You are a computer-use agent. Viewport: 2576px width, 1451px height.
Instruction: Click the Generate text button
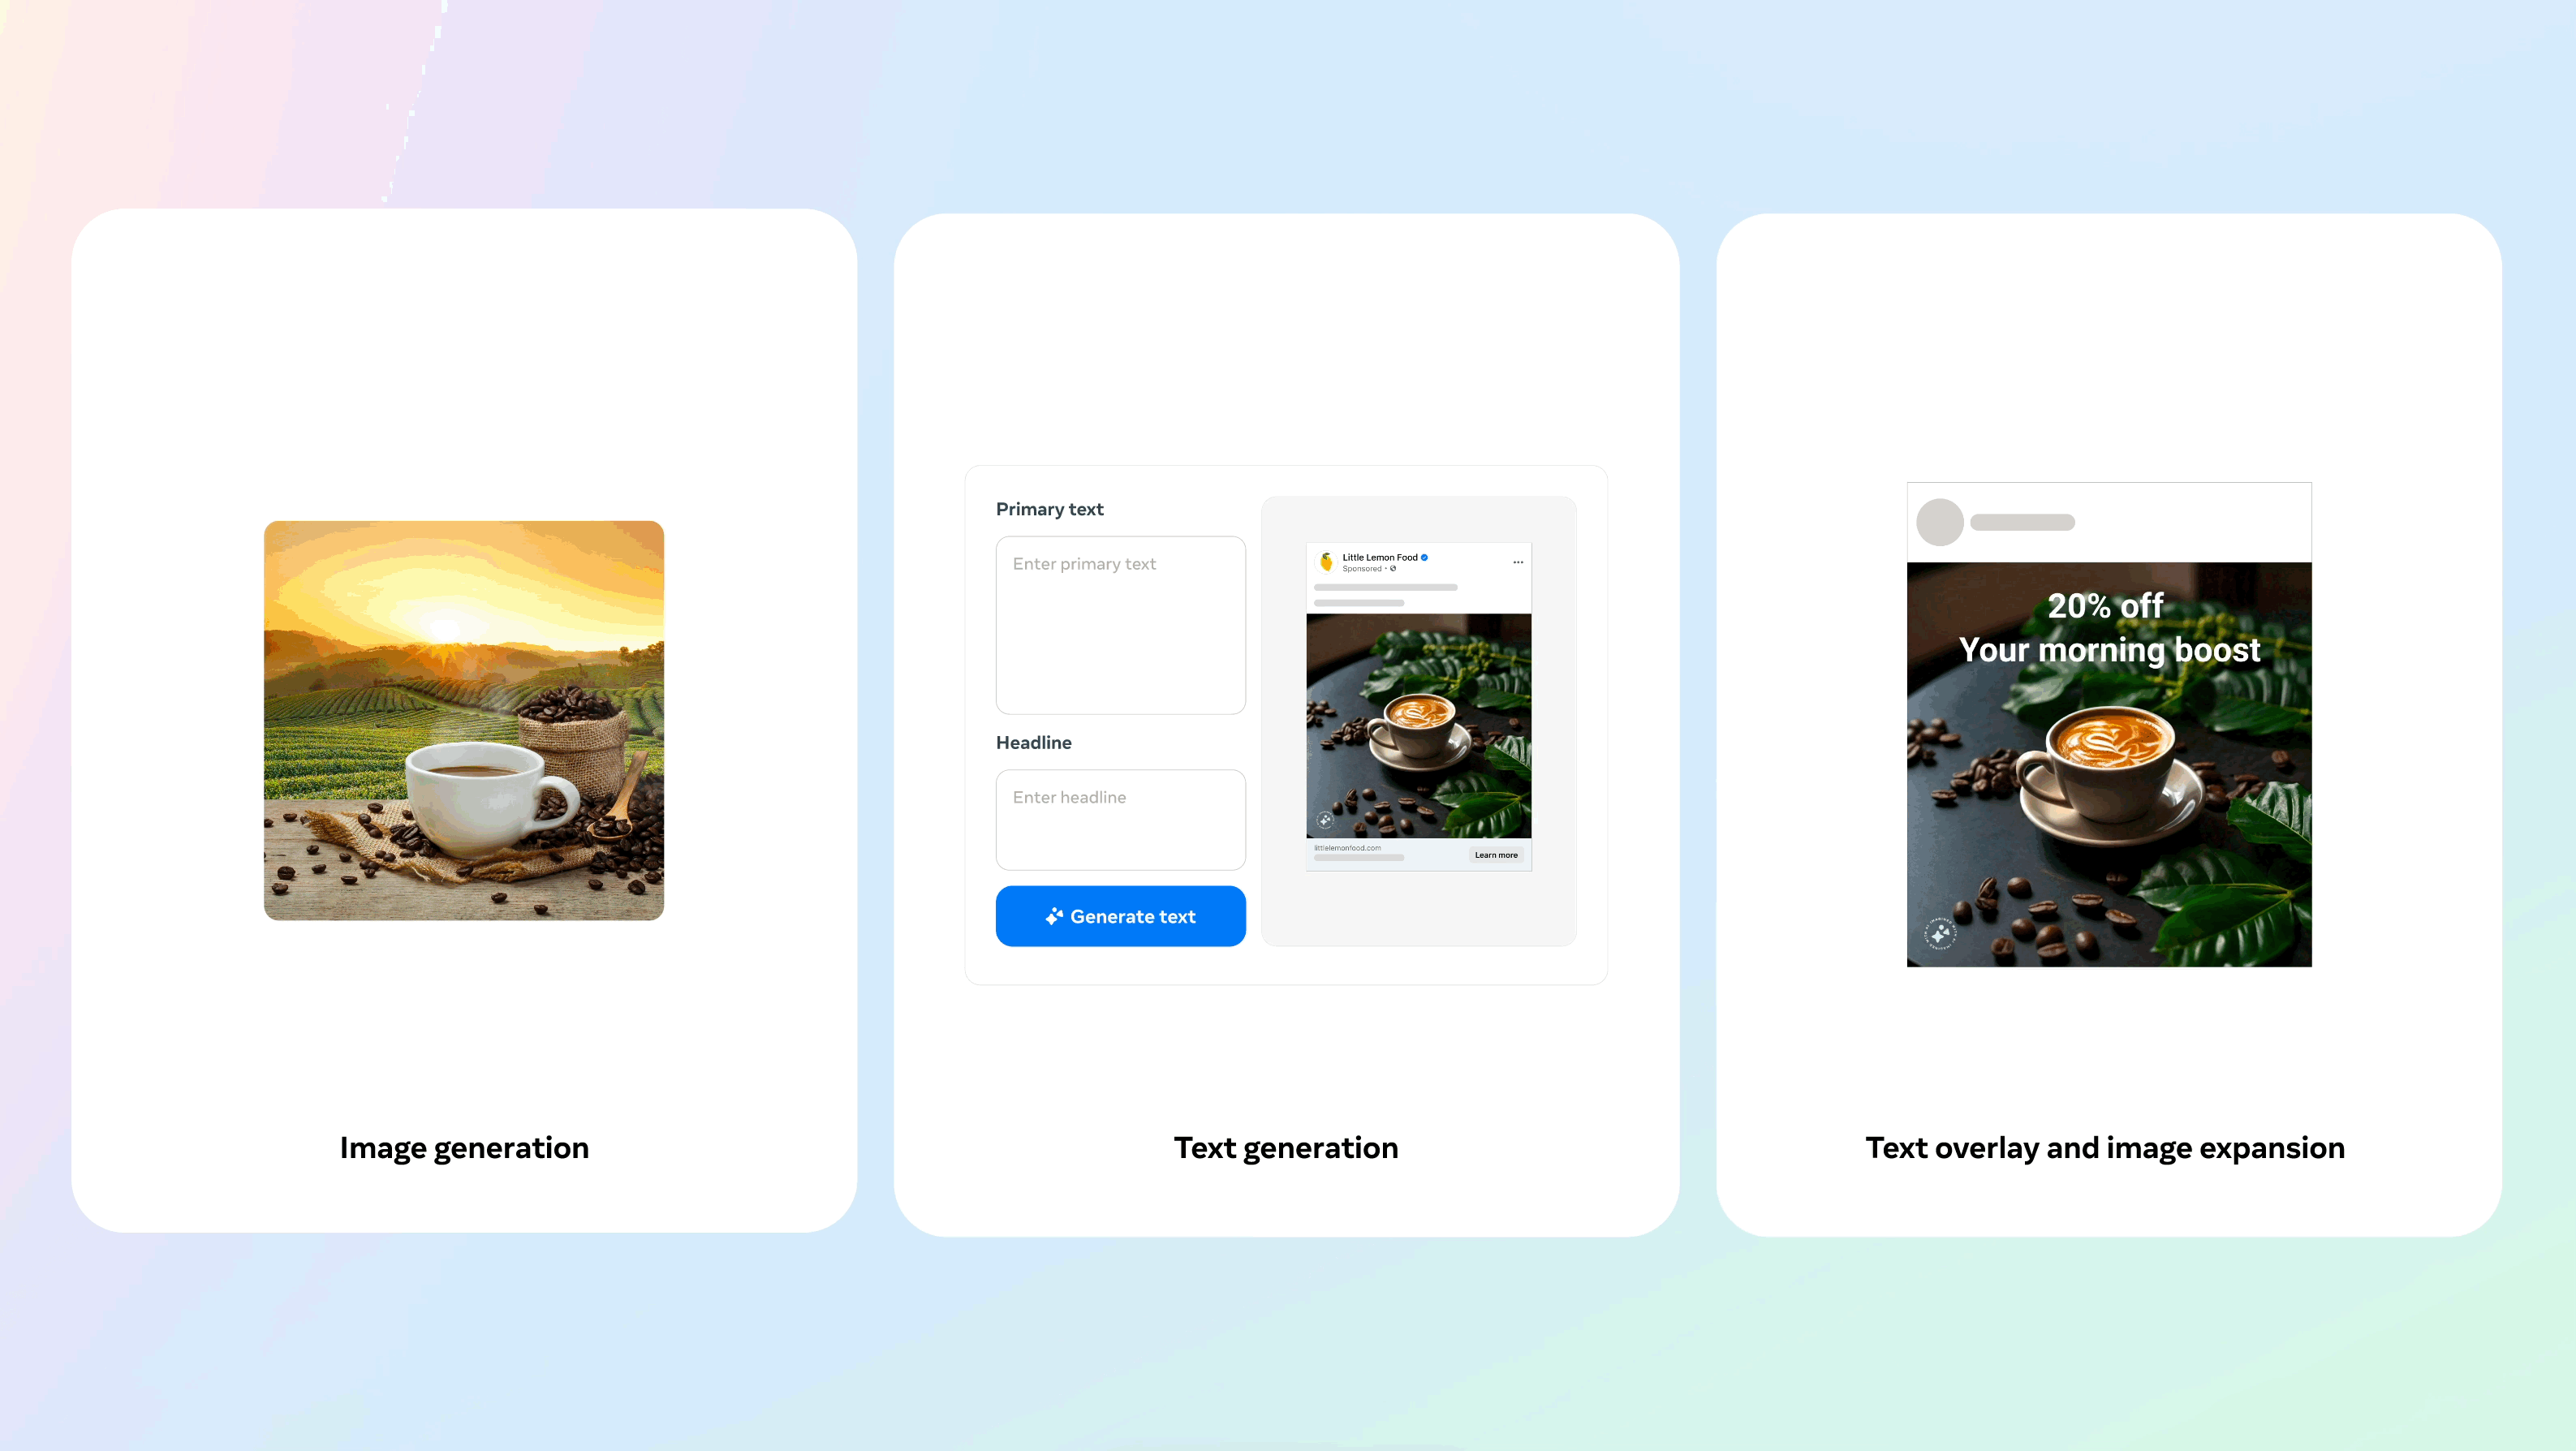tap(1120, 915)
